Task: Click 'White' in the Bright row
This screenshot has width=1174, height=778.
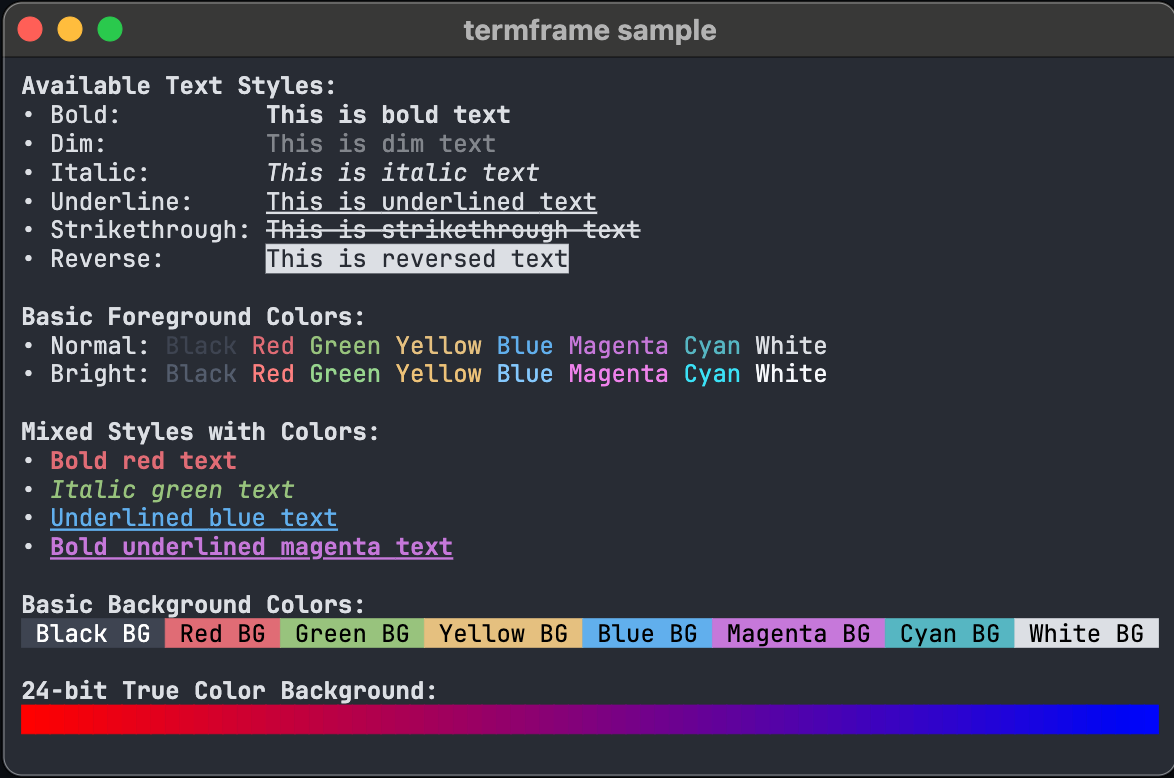Action: tap(791, 374)
